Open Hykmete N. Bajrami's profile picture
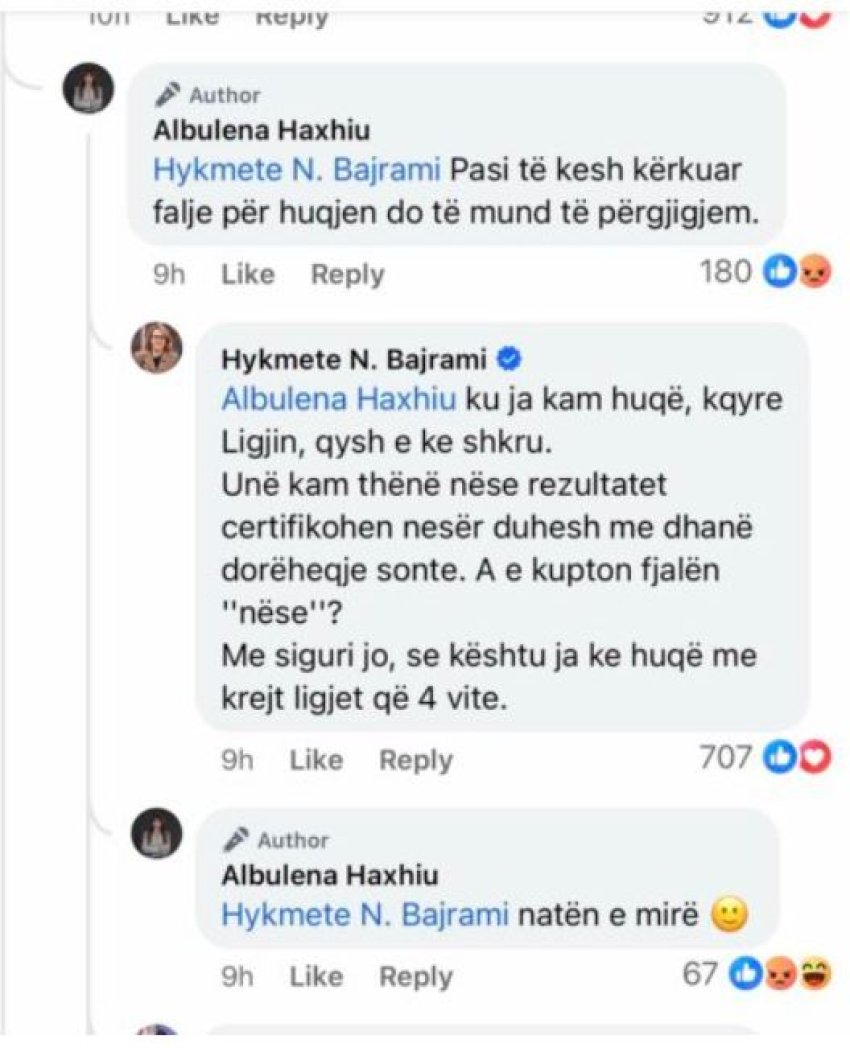Screen dimensions: 850x1048 pos(156,348)
